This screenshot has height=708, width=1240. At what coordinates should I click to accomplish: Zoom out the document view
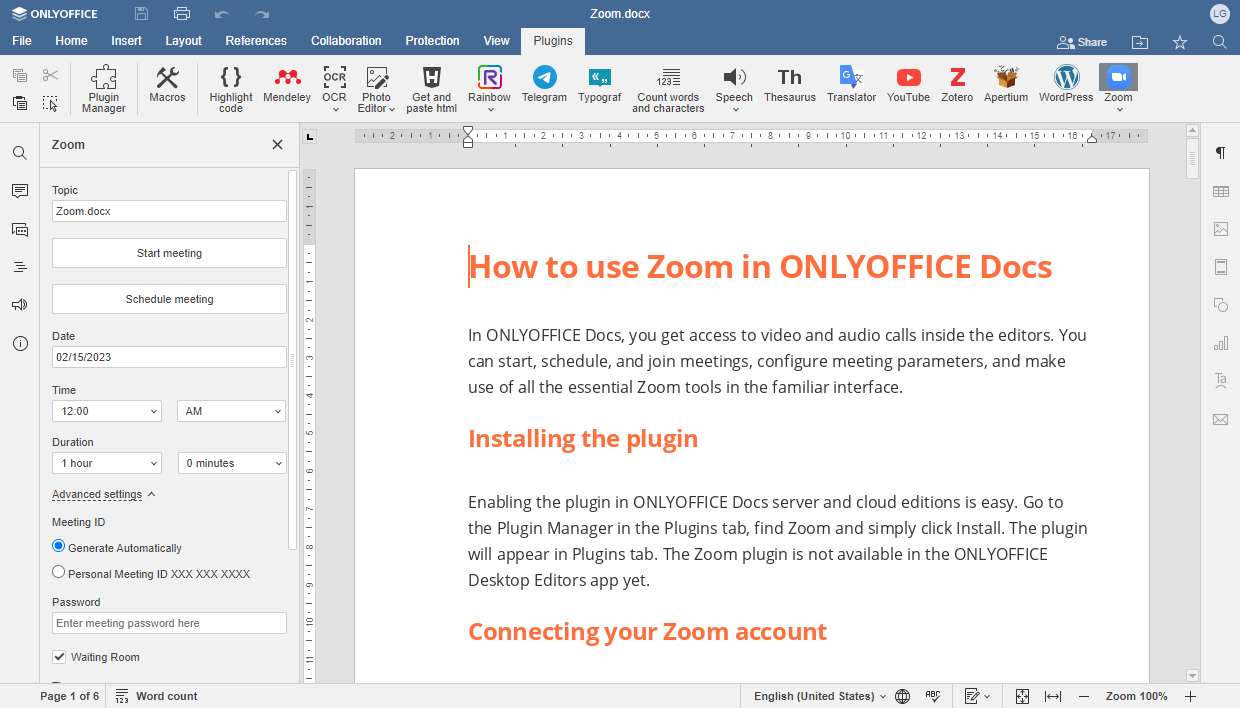click(1083, 696)
